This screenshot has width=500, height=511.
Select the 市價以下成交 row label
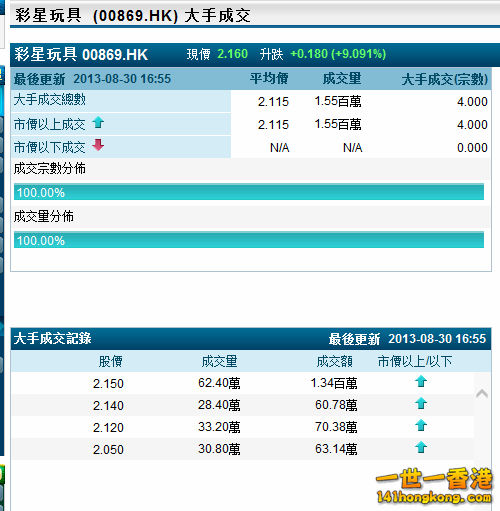click(x=50, y=147)
